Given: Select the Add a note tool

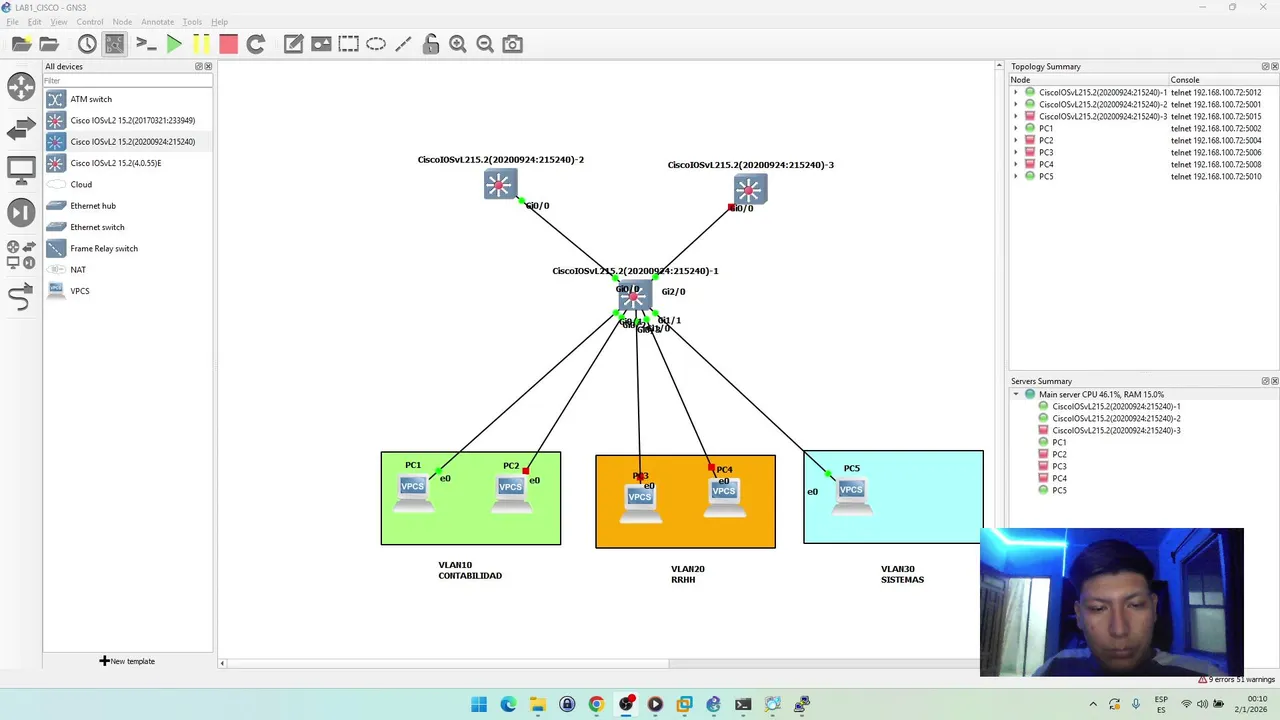Looking at the screenshot, I should [x=293, y=44].
